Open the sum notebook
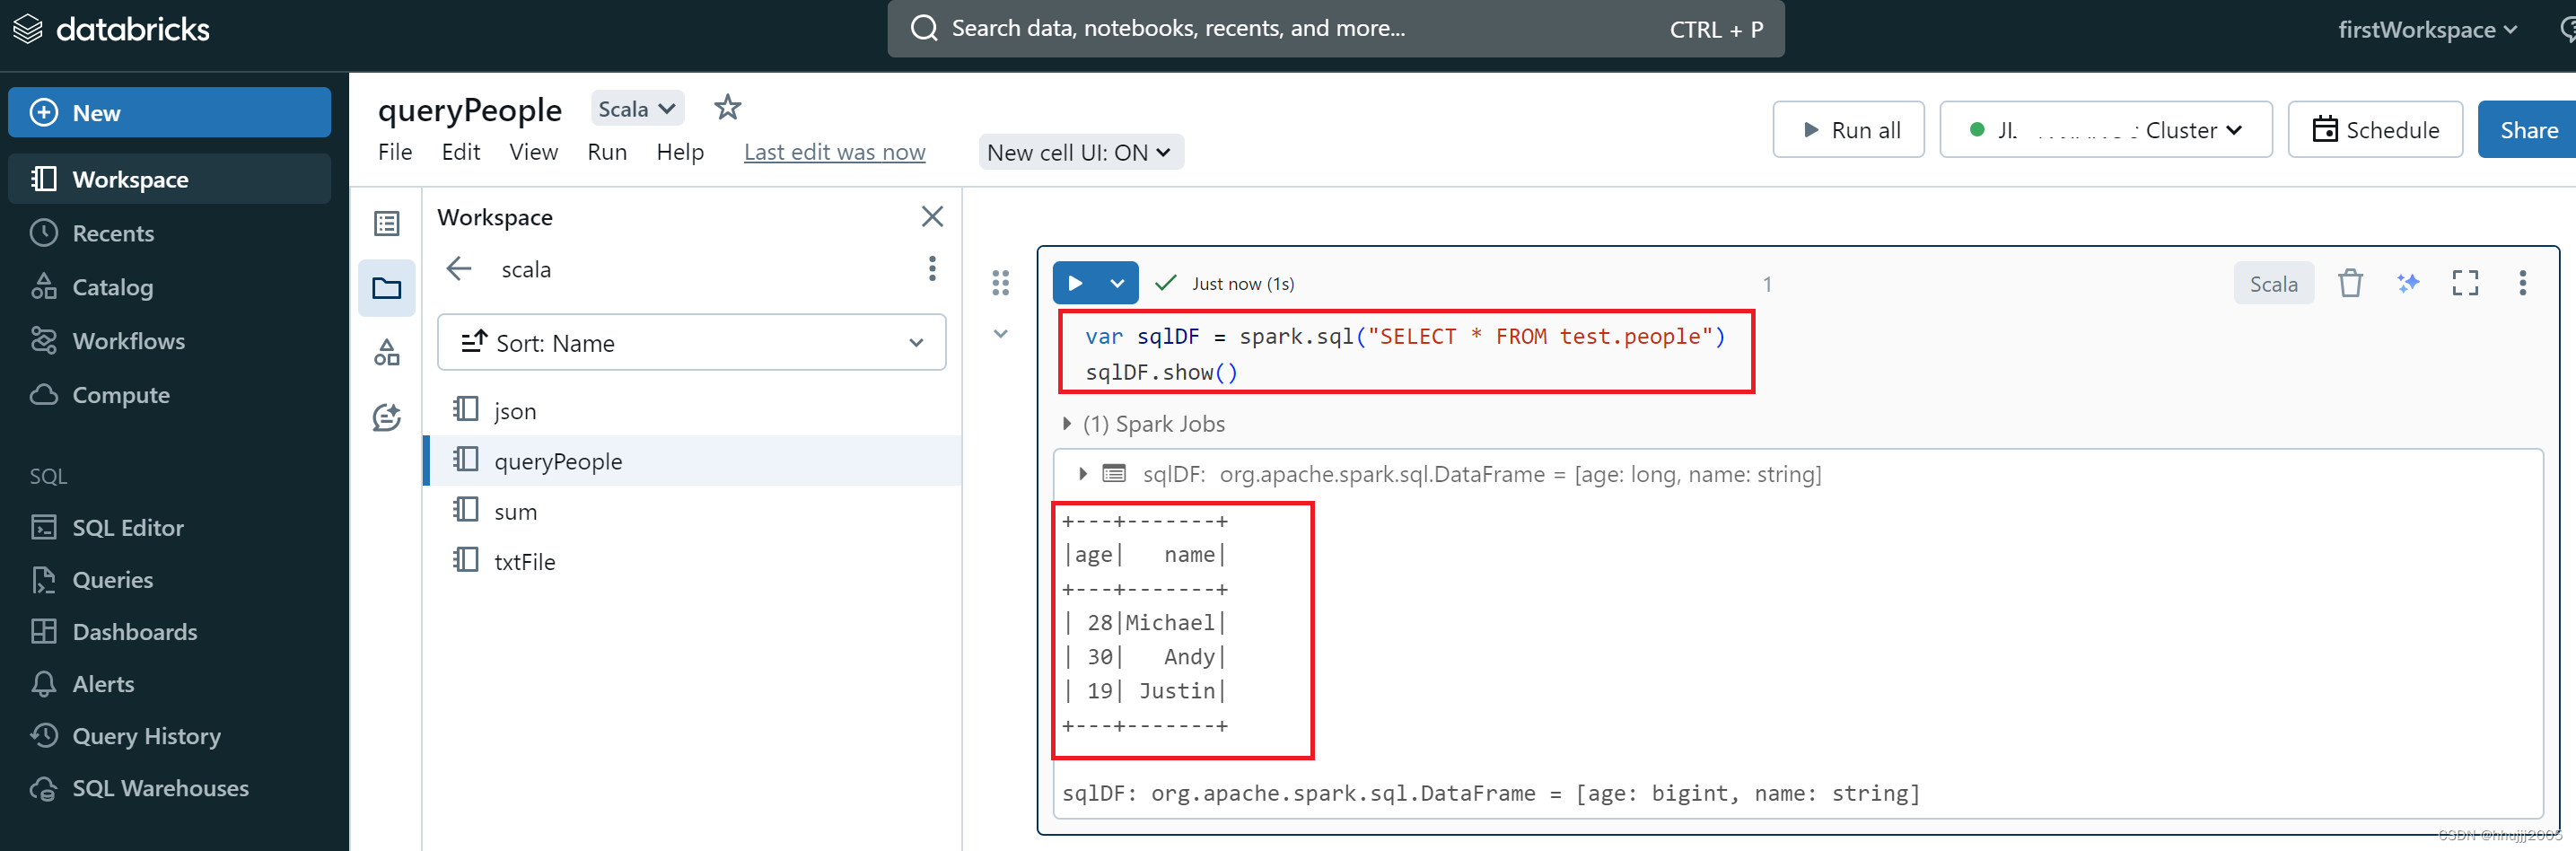Screen dimensions: 2576x851 click(x=691, y=511)
